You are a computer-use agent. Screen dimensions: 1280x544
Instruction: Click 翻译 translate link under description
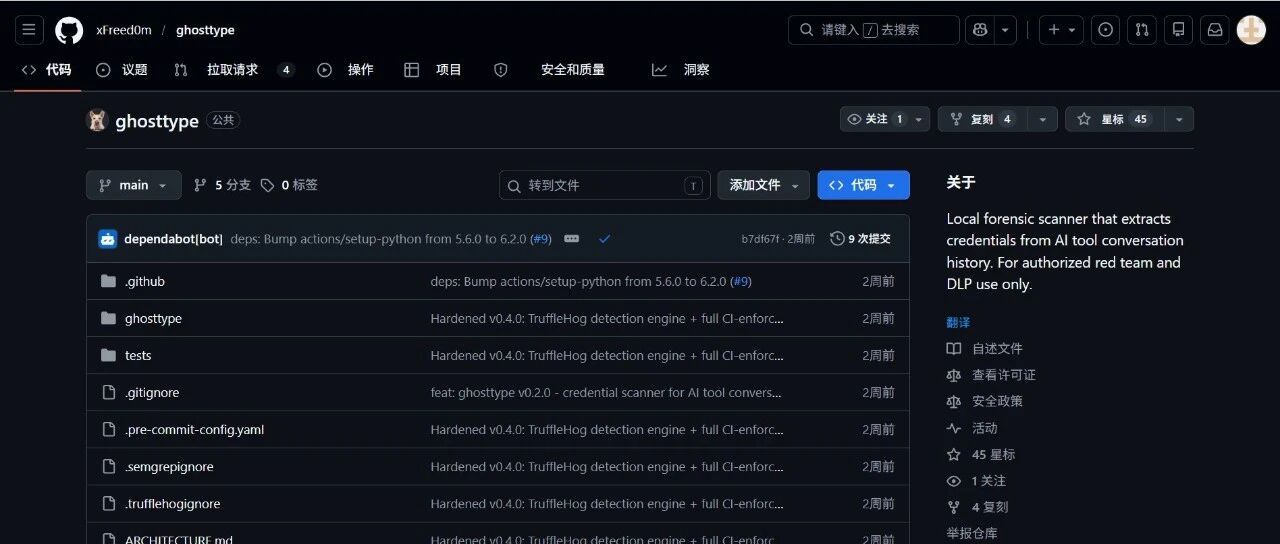click(x=958, y=322)
